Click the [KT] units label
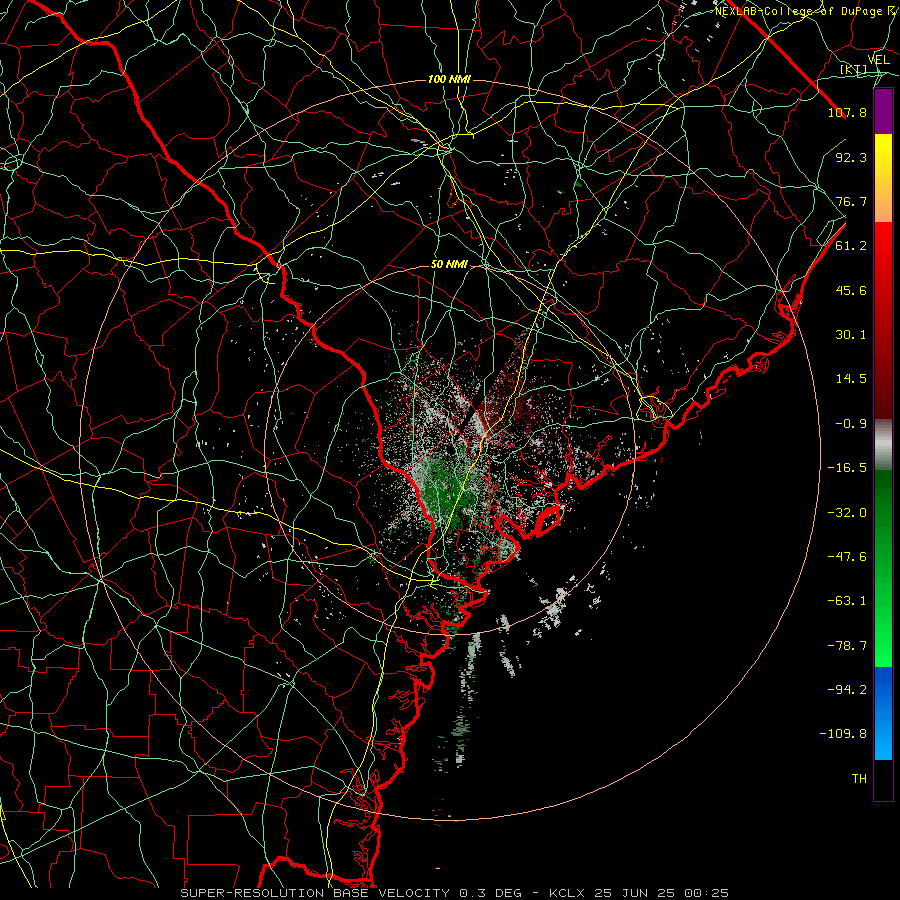The width and height of the screenshot is (900, 900). (x=854, y=70)
